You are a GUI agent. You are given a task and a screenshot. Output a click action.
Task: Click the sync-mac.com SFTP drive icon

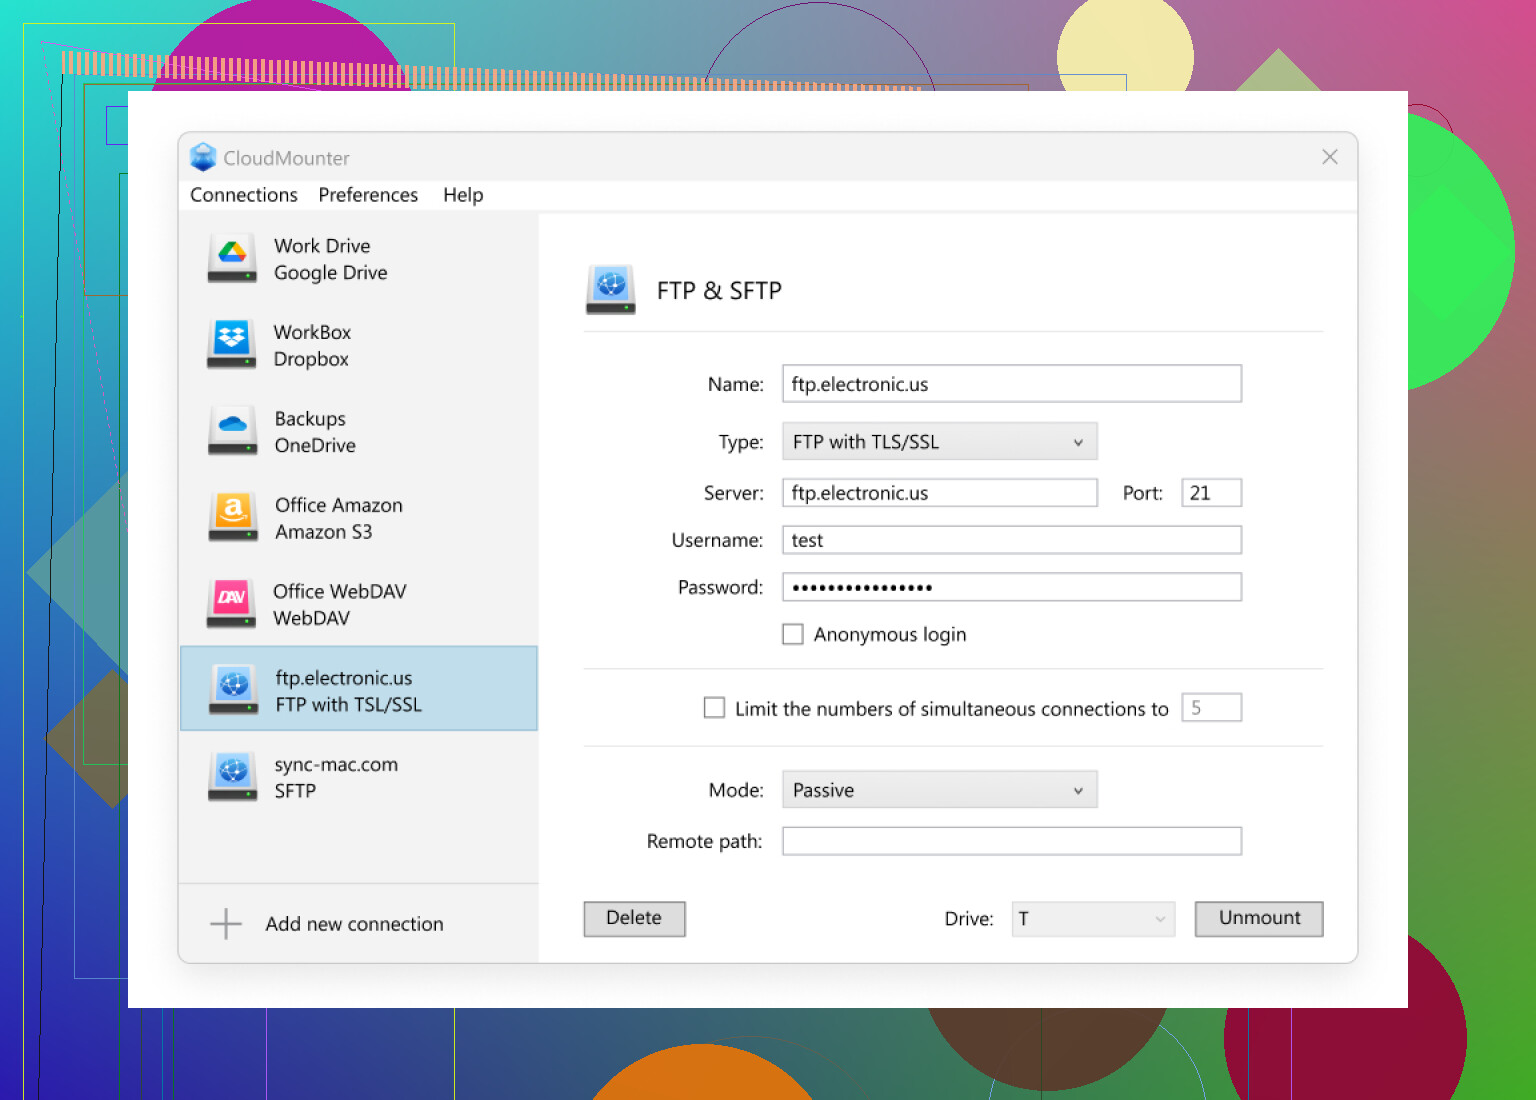[232, 777]
